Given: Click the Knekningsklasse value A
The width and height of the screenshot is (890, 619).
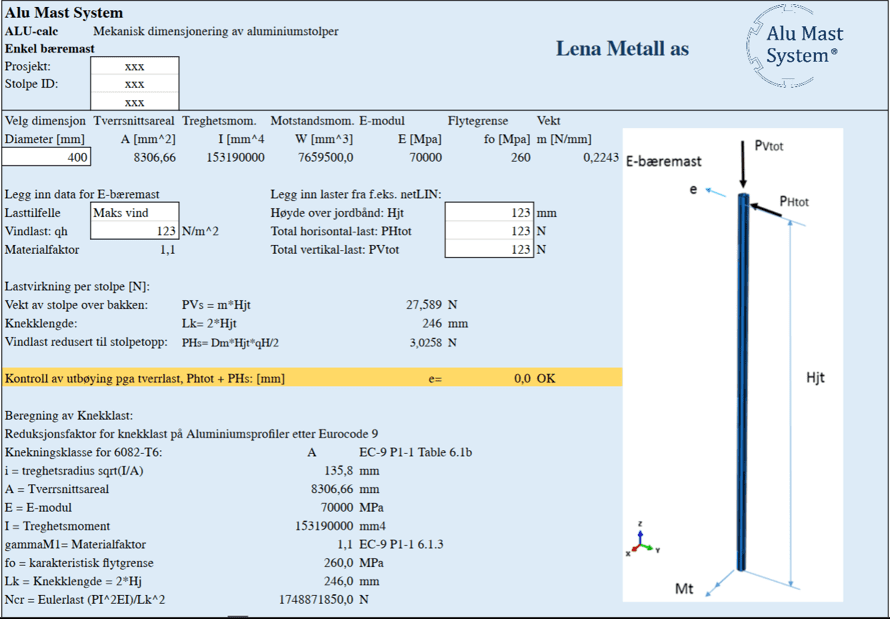Looking at the screenshot, I should [x=312, y=452].
